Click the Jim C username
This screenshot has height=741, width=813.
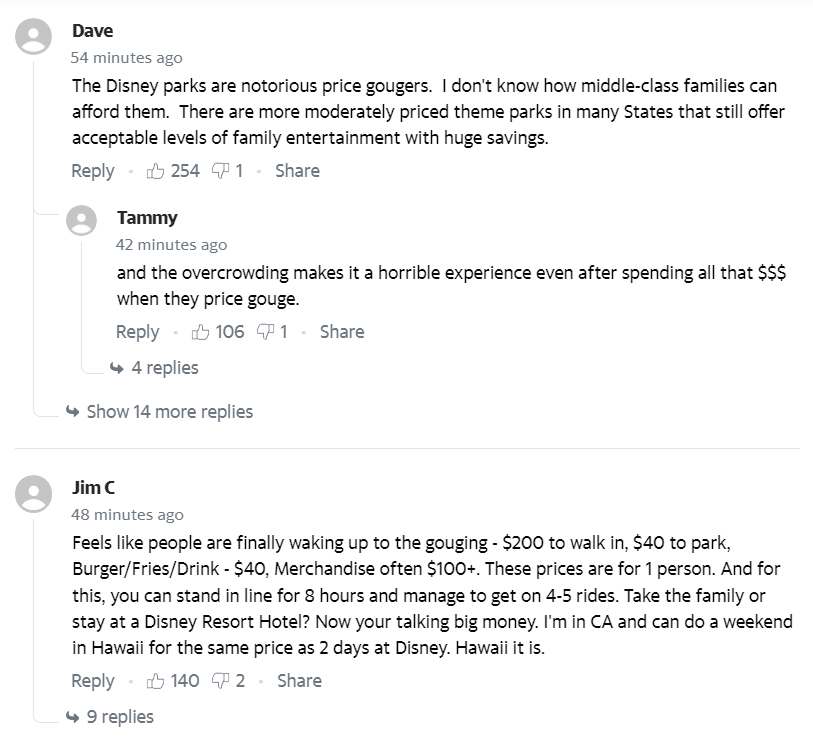pos(94,488)
